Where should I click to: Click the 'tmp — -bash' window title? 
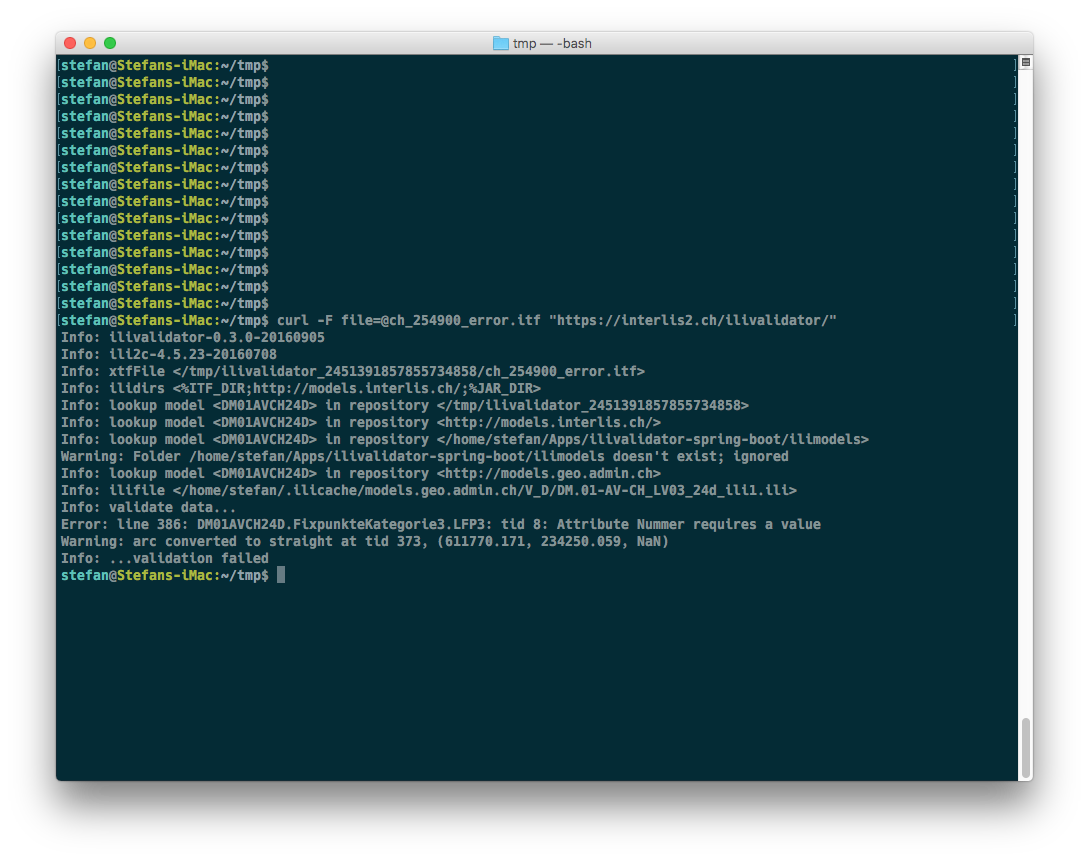coord(552,43)
